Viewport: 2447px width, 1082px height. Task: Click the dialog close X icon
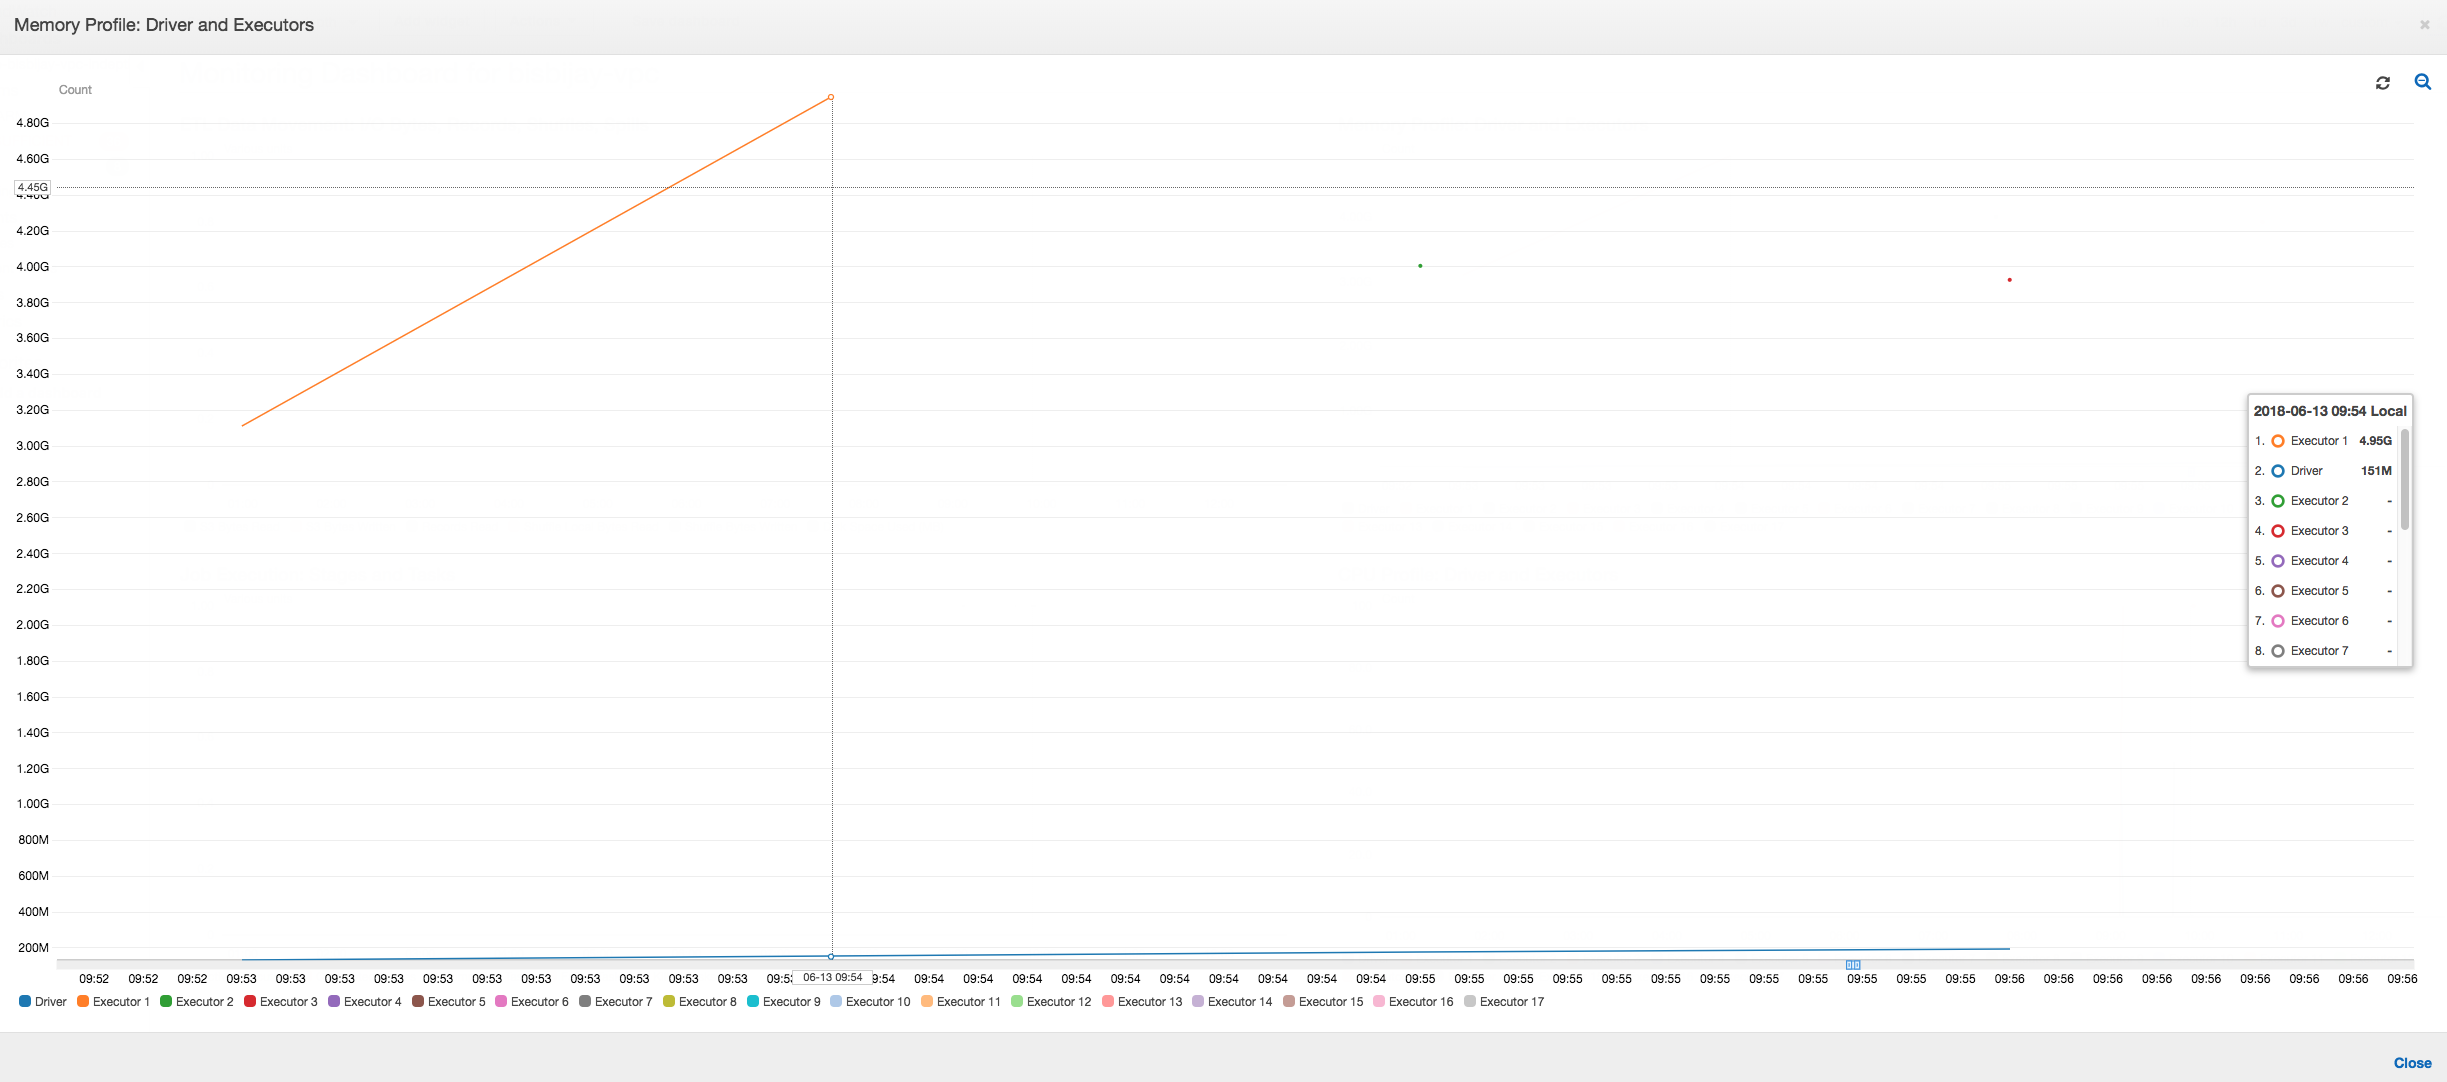tap(2424, 24)
